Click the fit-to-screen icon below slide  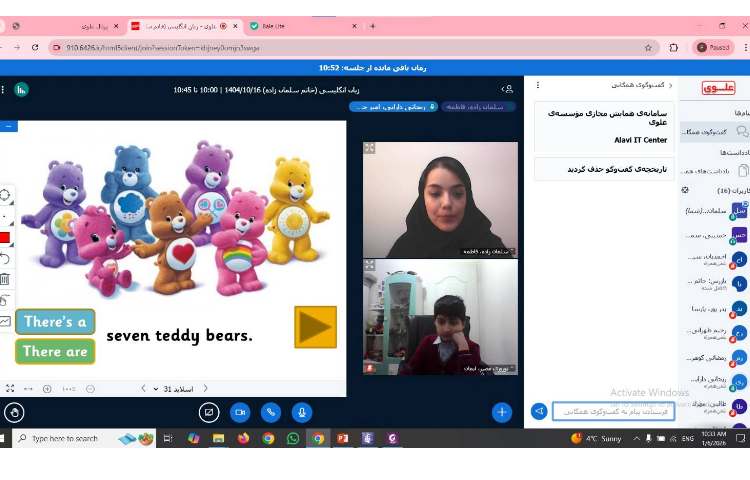(x=10, y=388)
